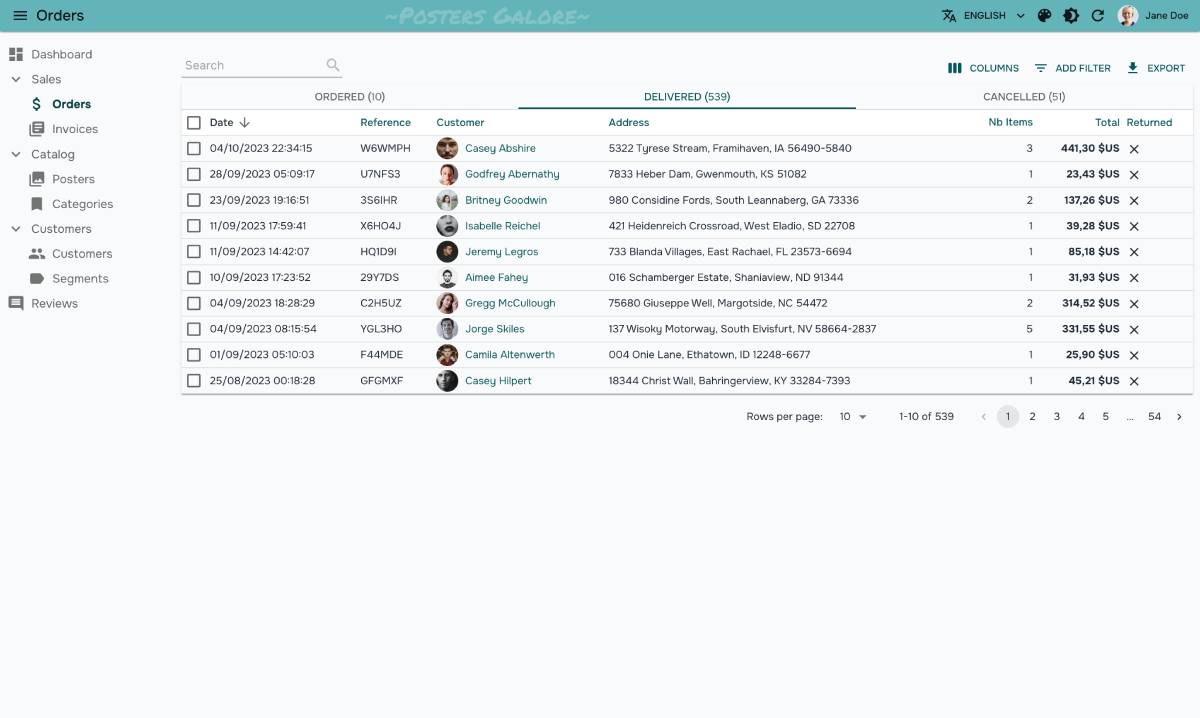Viewport: 1200px width, 718px height.
Task: Click the refresh icon in top bar
Action: tap(1097, 16)
